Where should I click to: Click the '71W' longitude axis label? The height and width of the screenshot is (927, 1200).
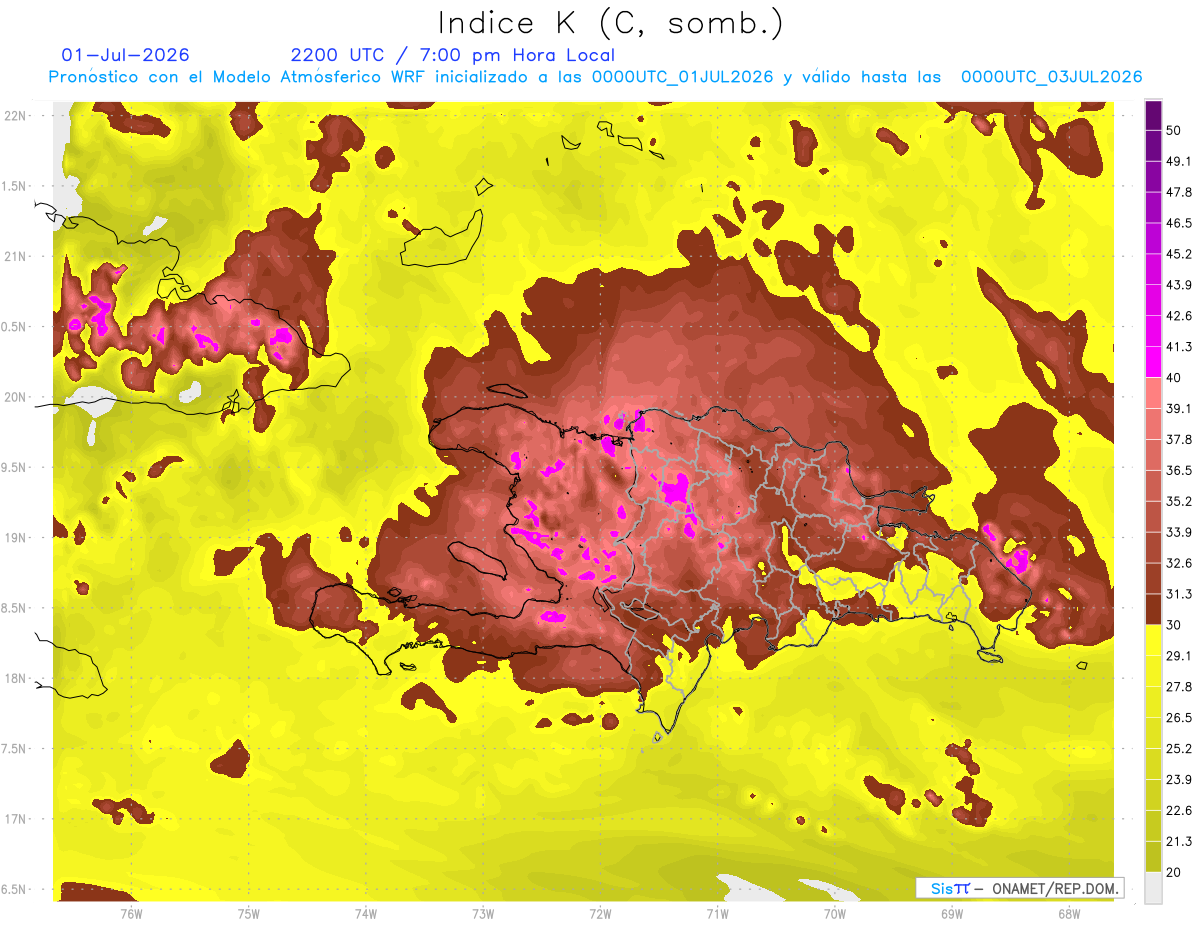pos(717,913)
